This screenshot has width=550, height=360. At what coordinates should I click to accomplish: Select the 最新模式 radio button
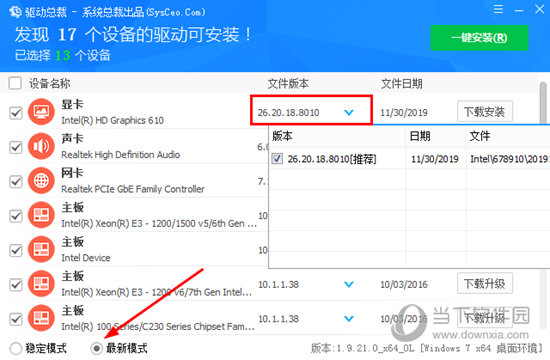(x=96, y=348)
